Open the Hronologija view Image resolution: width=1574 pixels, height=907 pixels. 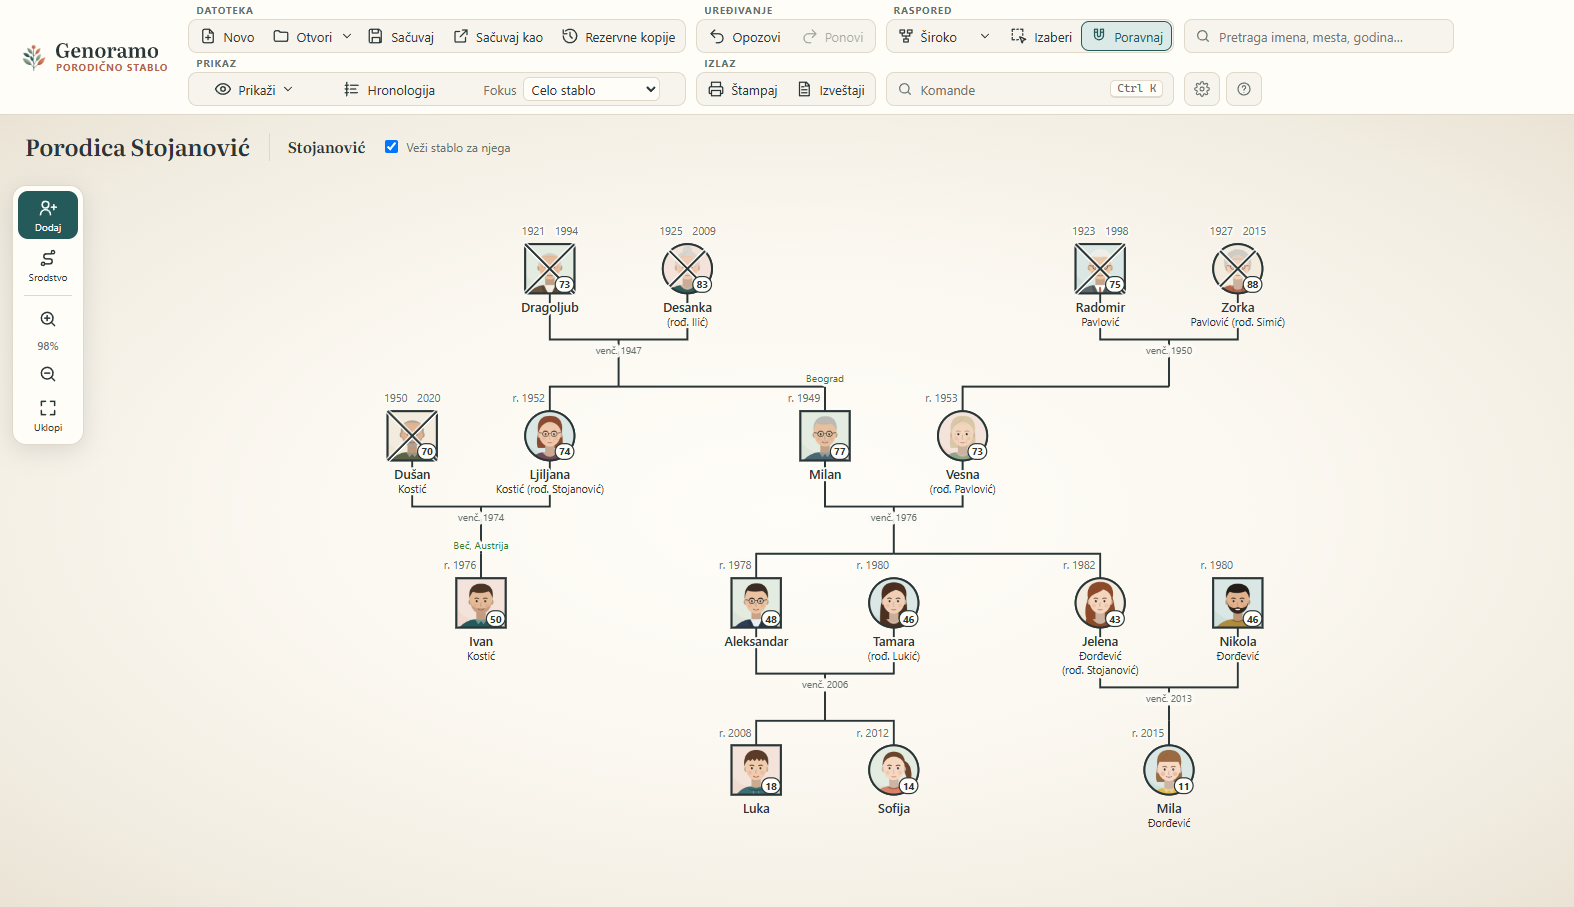tap(390, 90)
